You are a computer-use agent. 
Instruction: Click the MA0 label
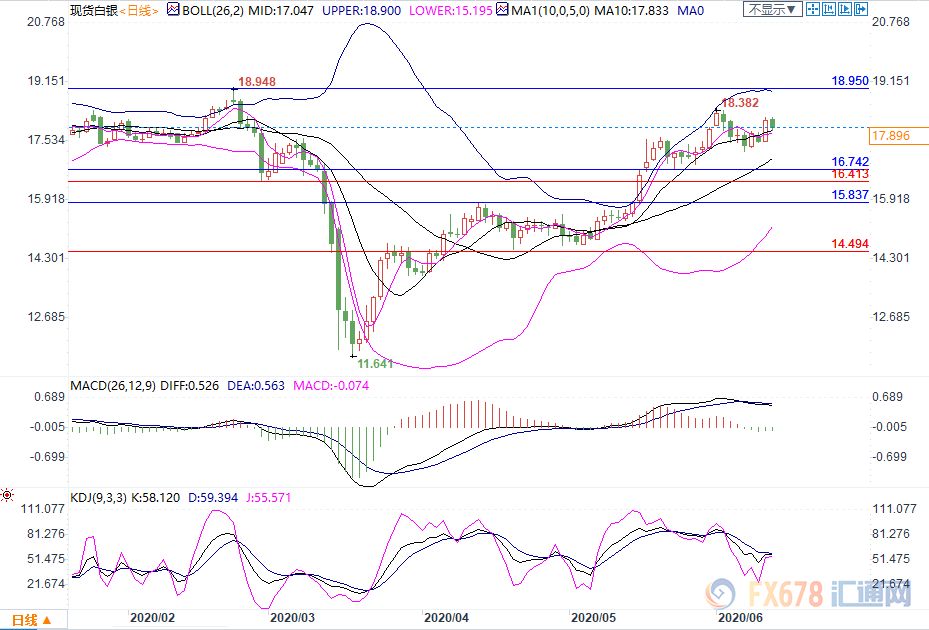pyautogui.click(x=690, y=11)
